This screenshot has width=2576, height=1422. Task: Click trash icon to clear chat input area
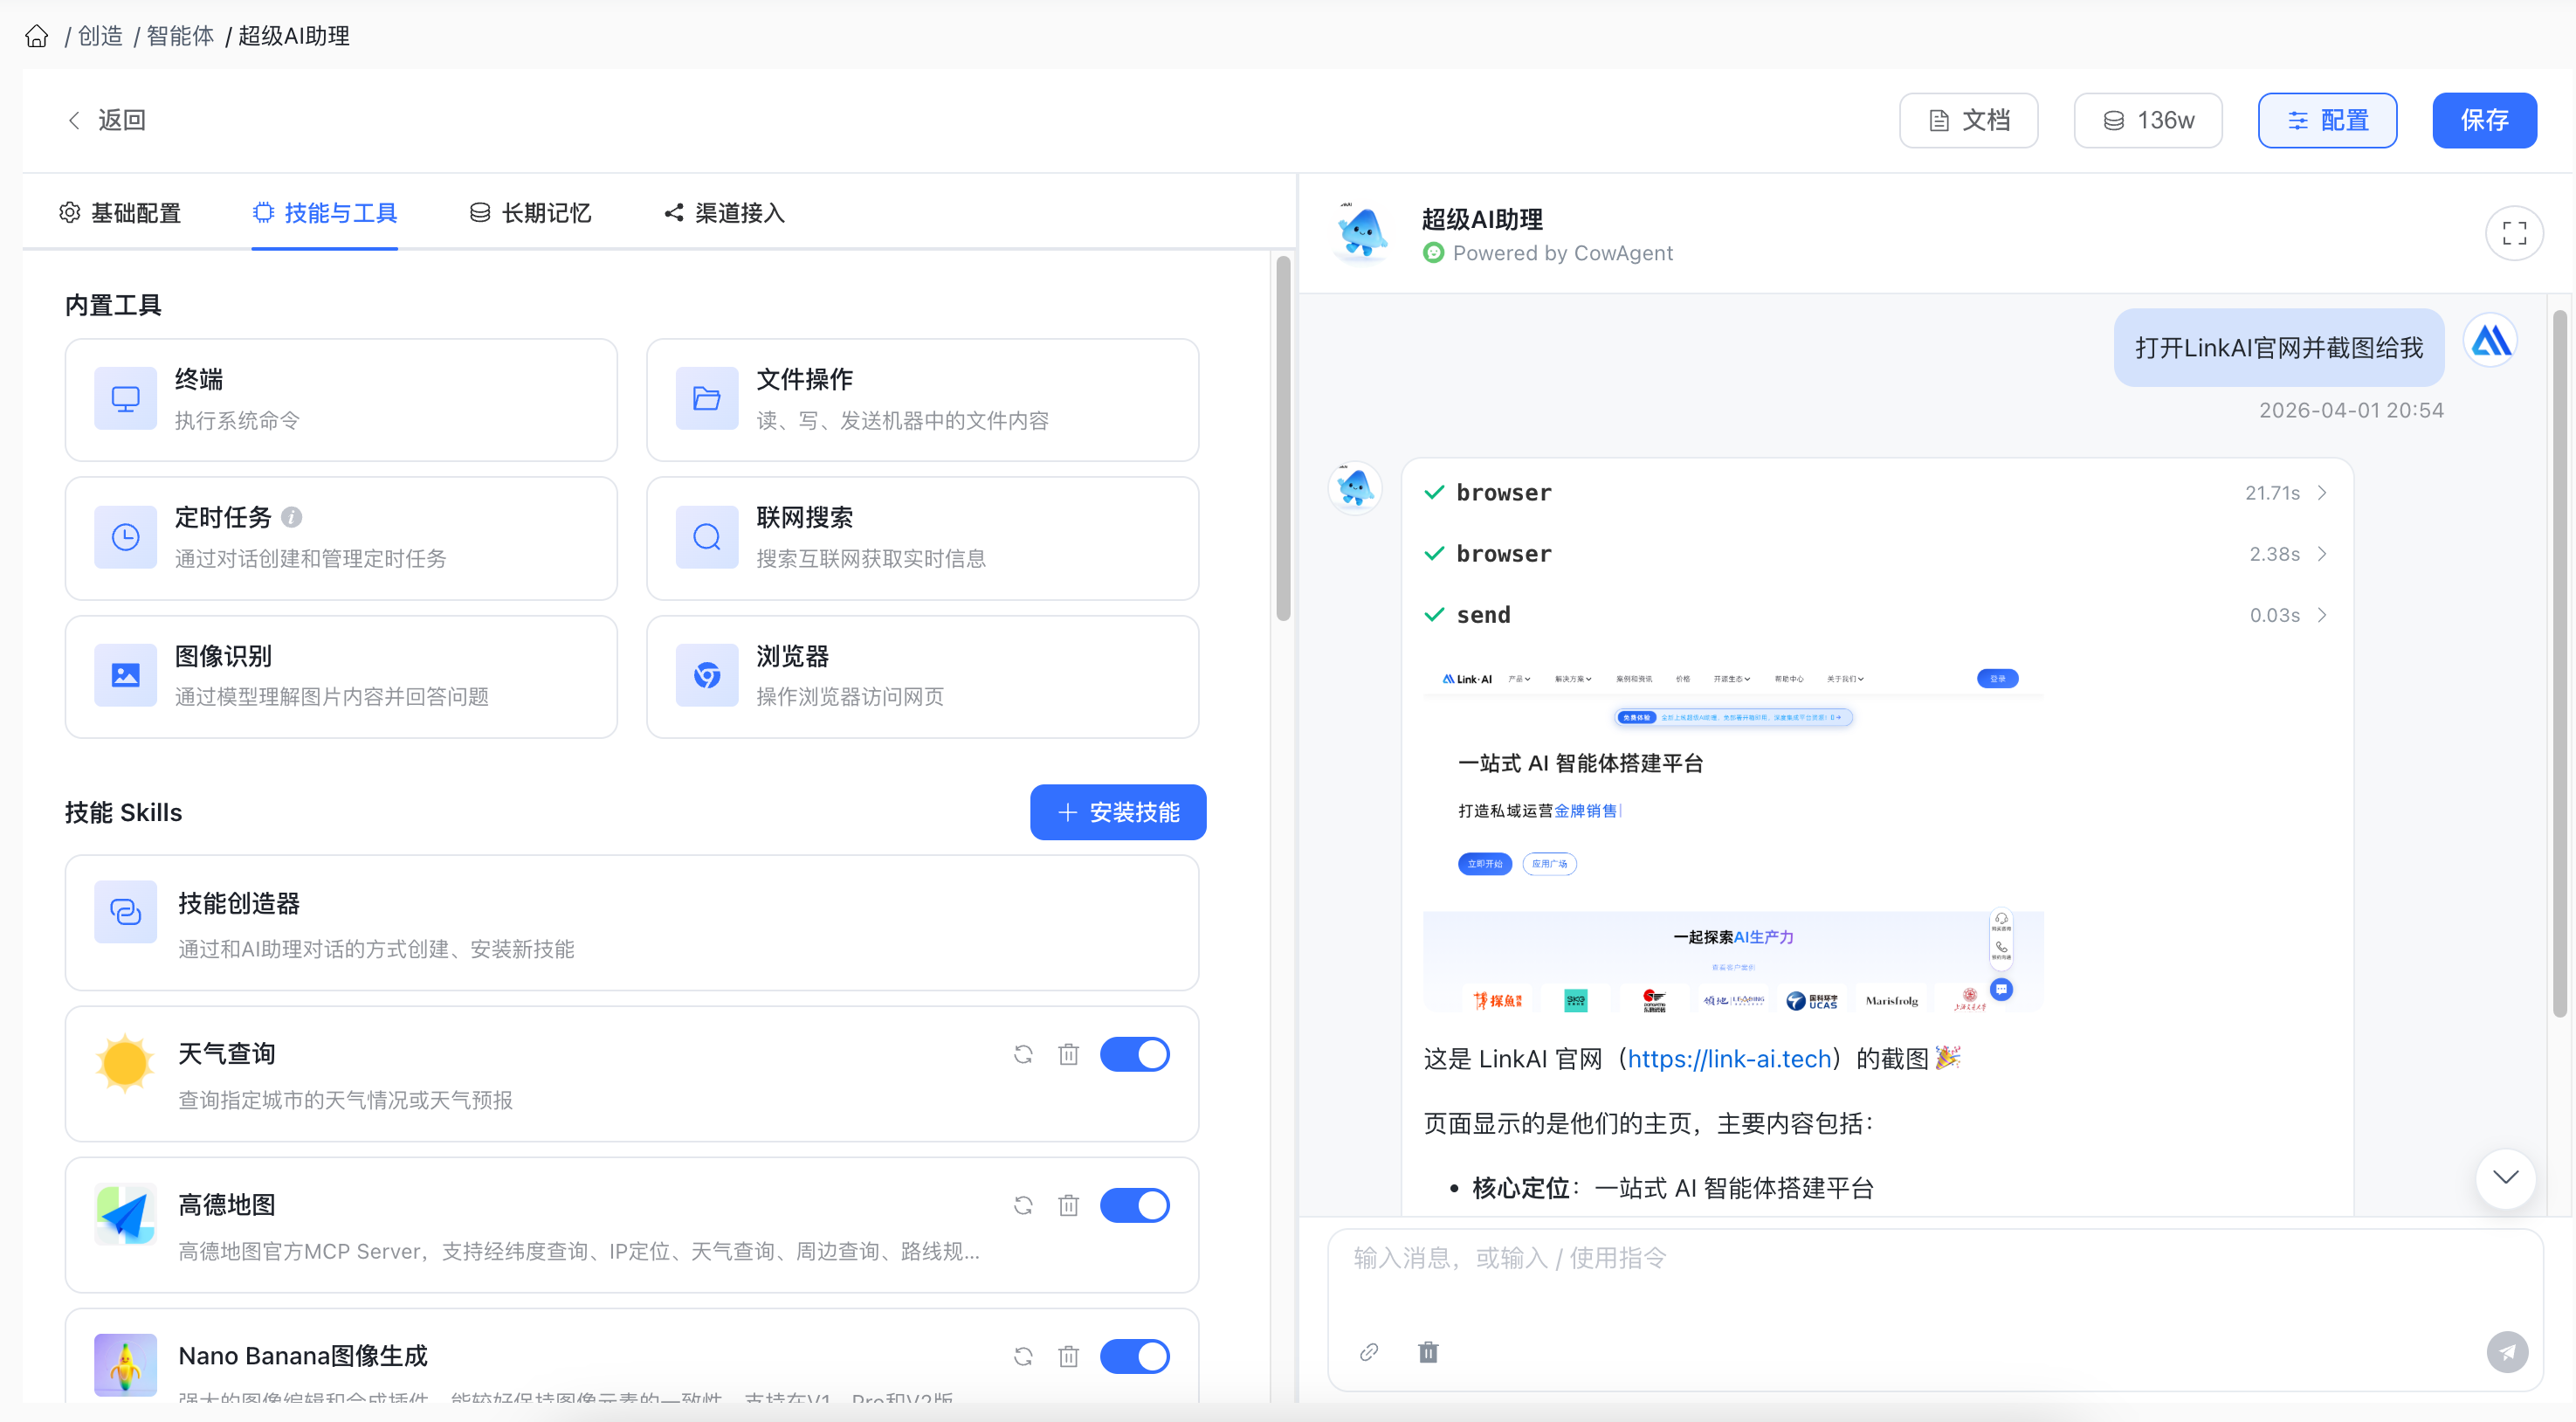pyautogui.click(x=1428, y=1352)
